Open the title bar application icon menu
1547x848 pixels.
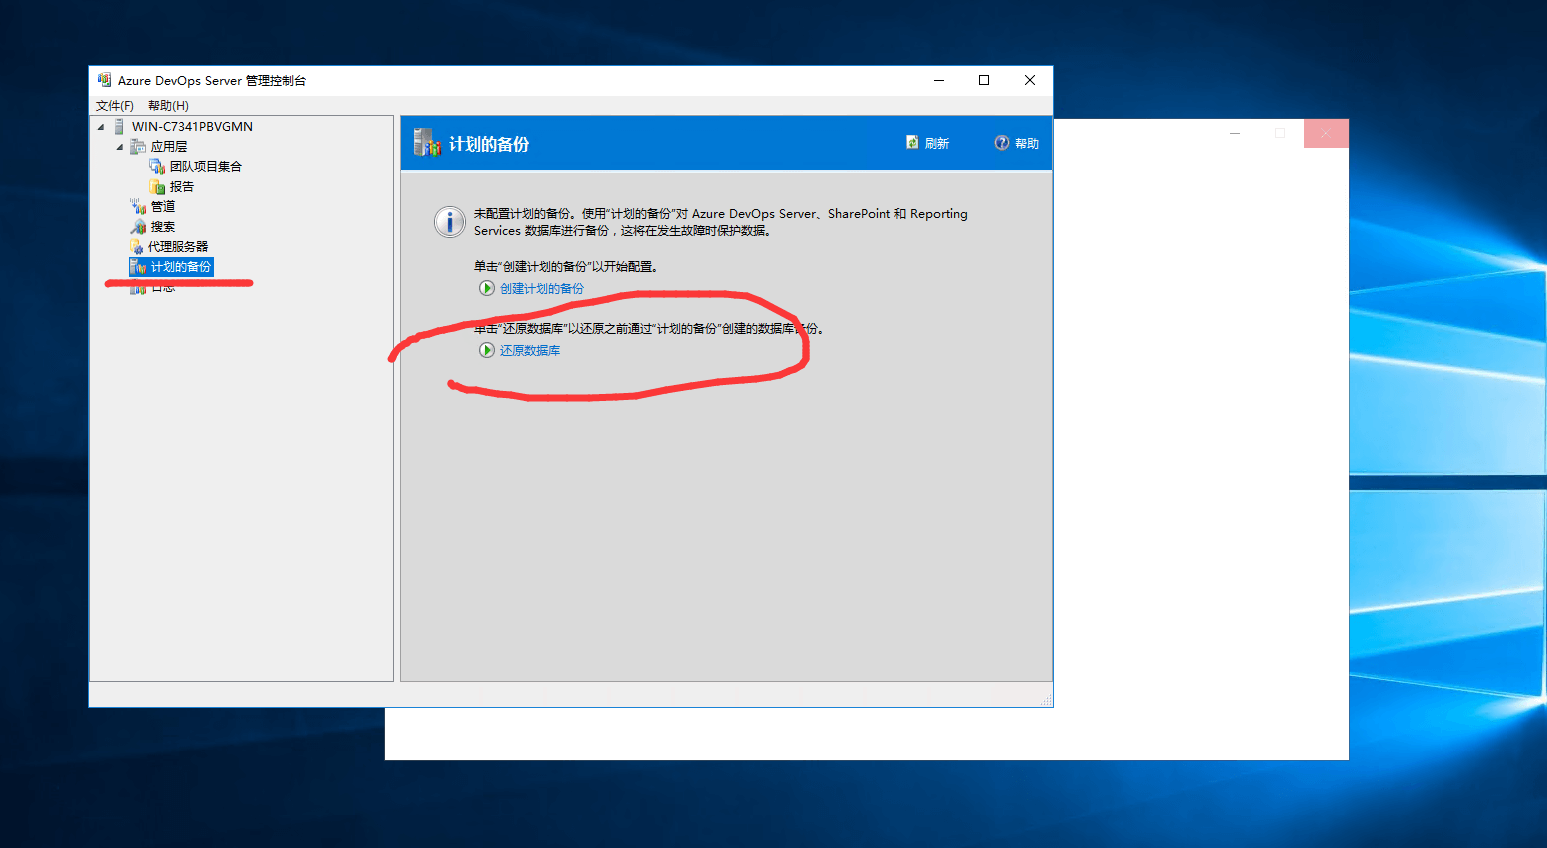[104, 80]
